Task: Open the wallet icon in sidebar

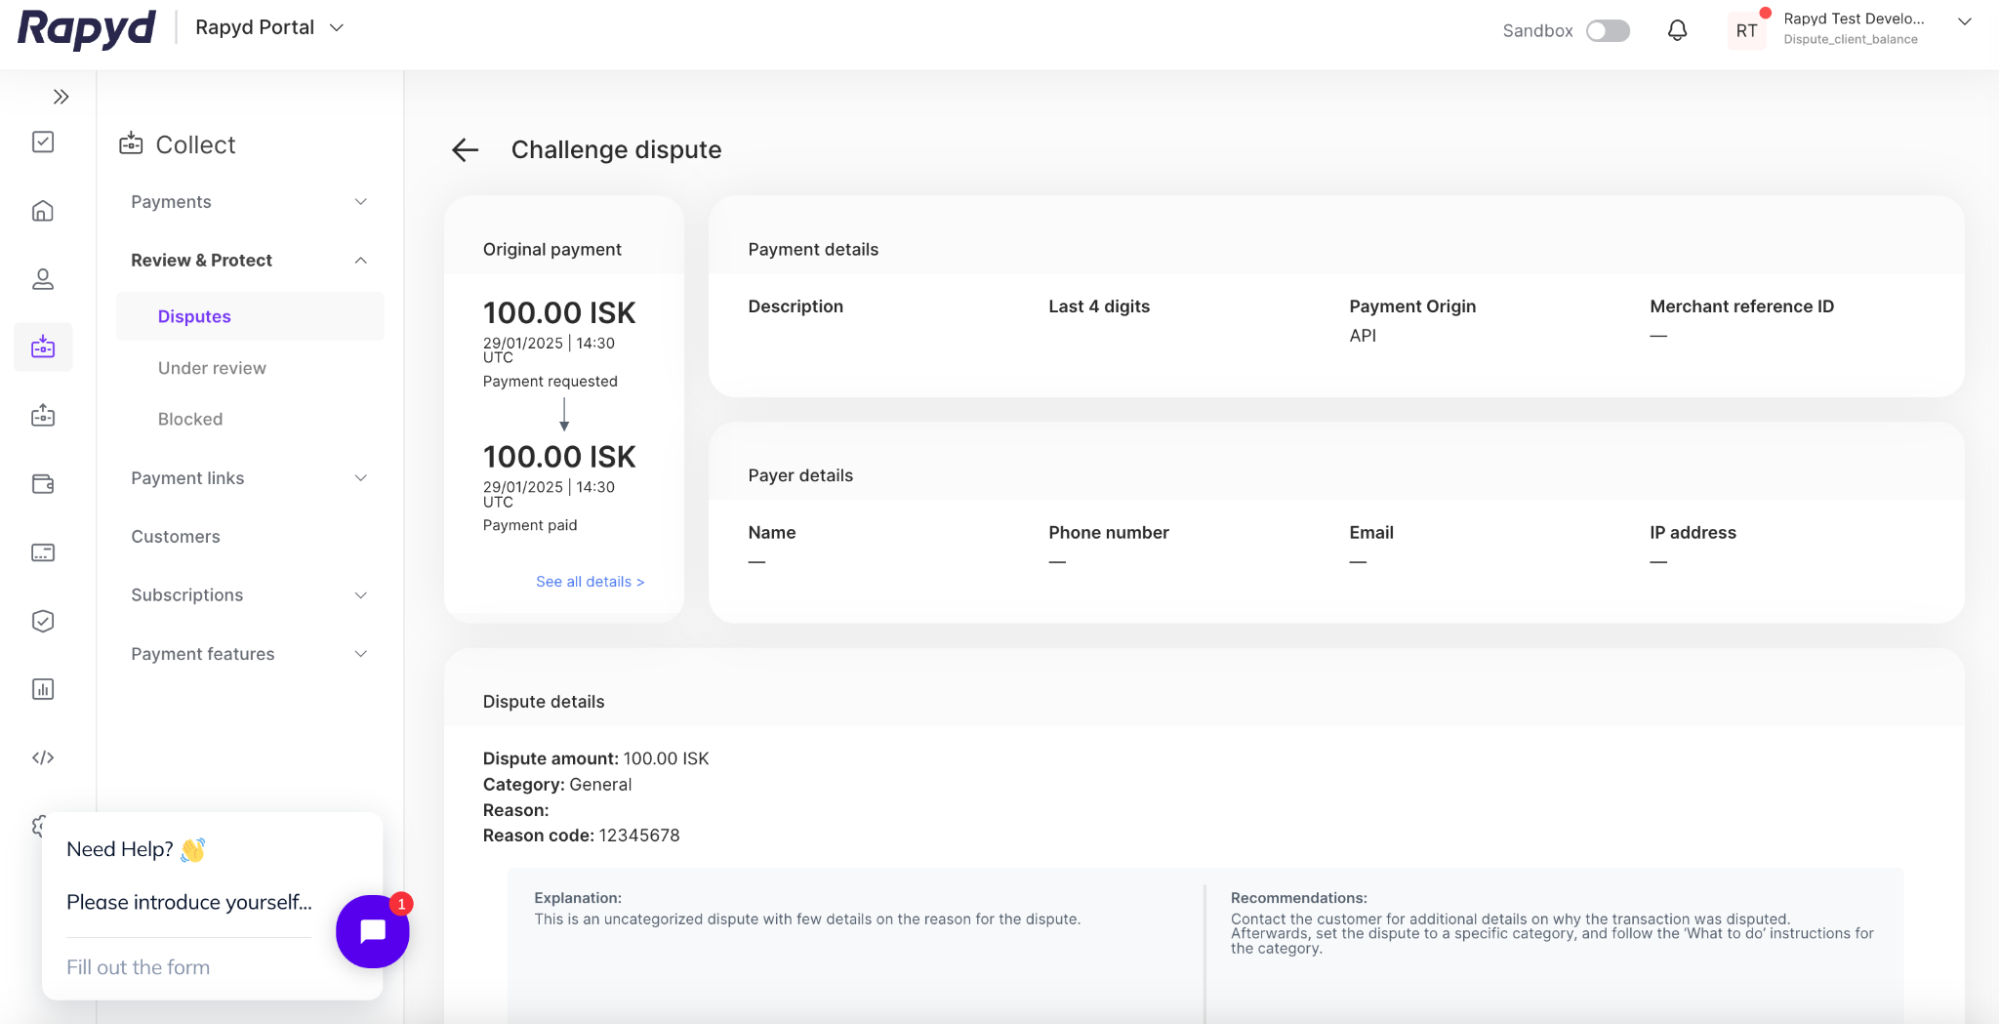Action: tap(43, 484)
